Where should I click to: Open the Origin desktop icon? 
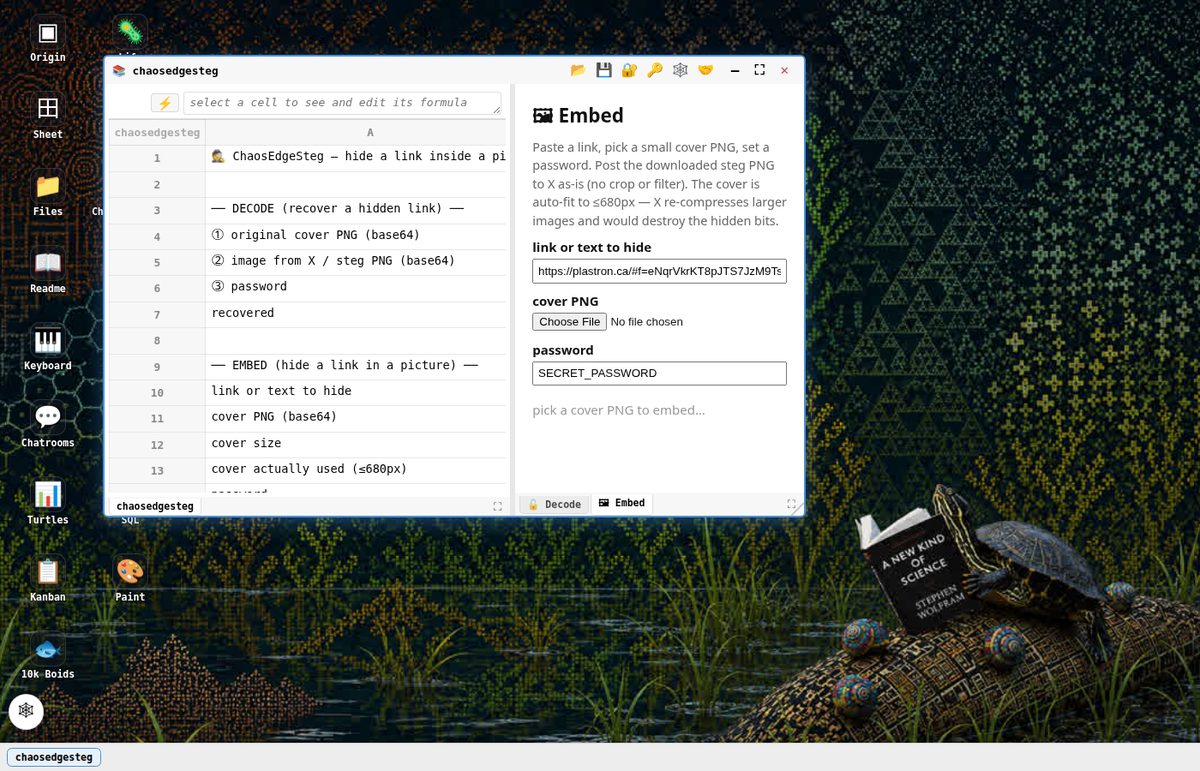coord(47,41)
